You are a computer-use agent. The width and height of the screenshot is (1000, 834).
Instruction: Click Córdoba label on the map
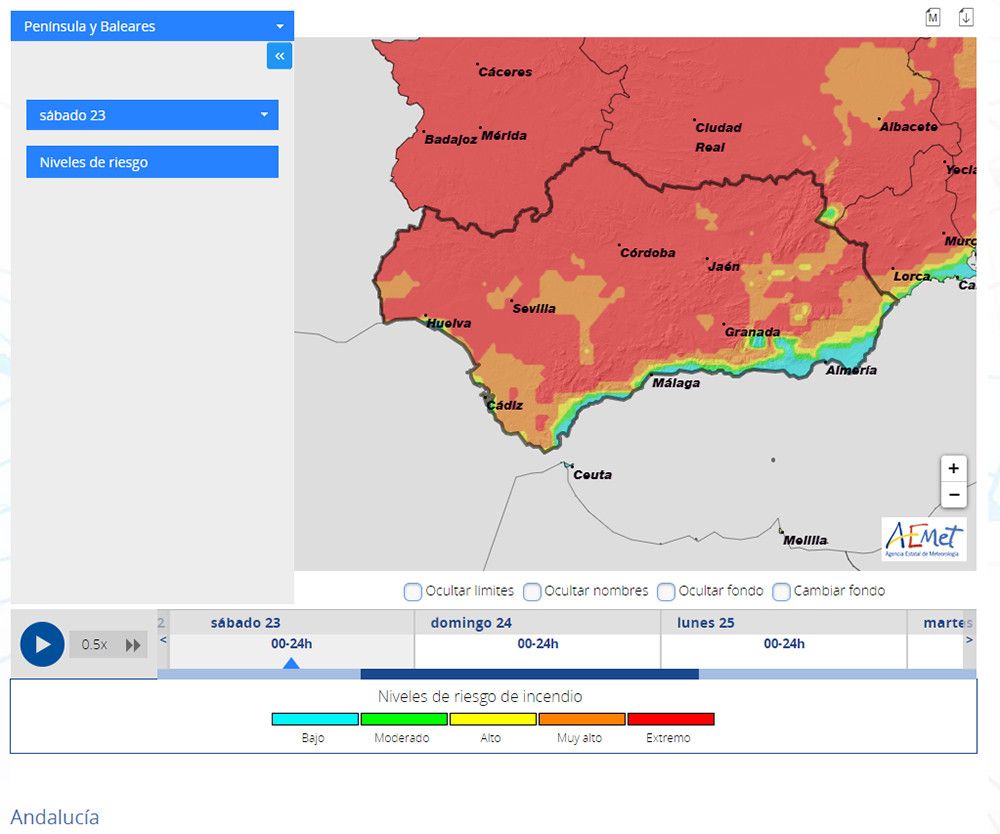coord(647,253)
